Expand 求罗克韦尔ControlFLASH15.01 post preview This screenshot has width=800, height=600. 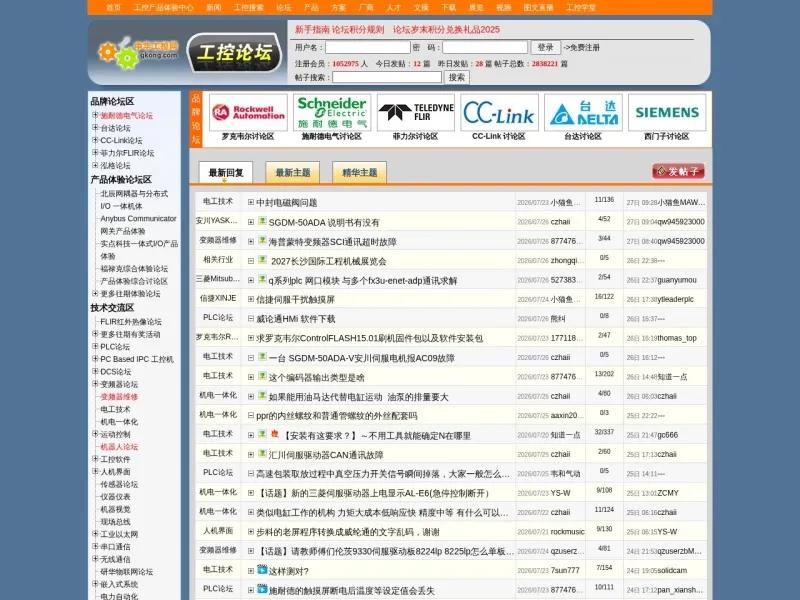pyautogui.click(x=251, y=338)
